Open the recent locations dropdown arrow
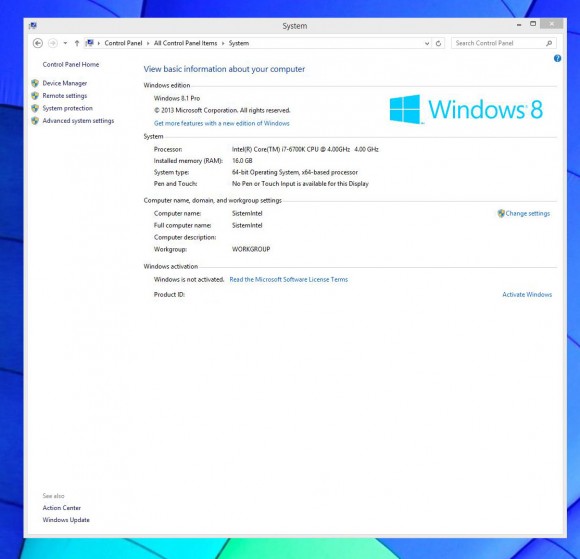This screenshot has height=559, width=580. point(65,43)
